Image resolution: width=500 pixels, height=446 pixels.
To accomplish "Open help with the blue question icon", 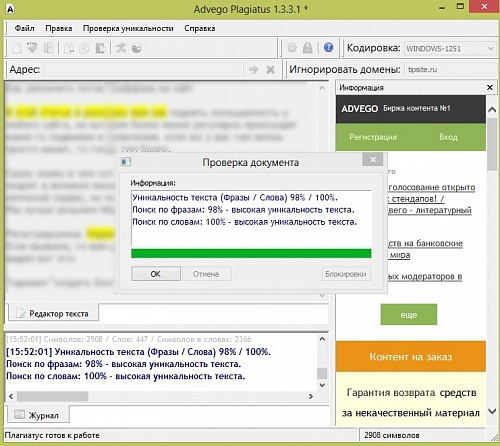I will tap(328, 47).
